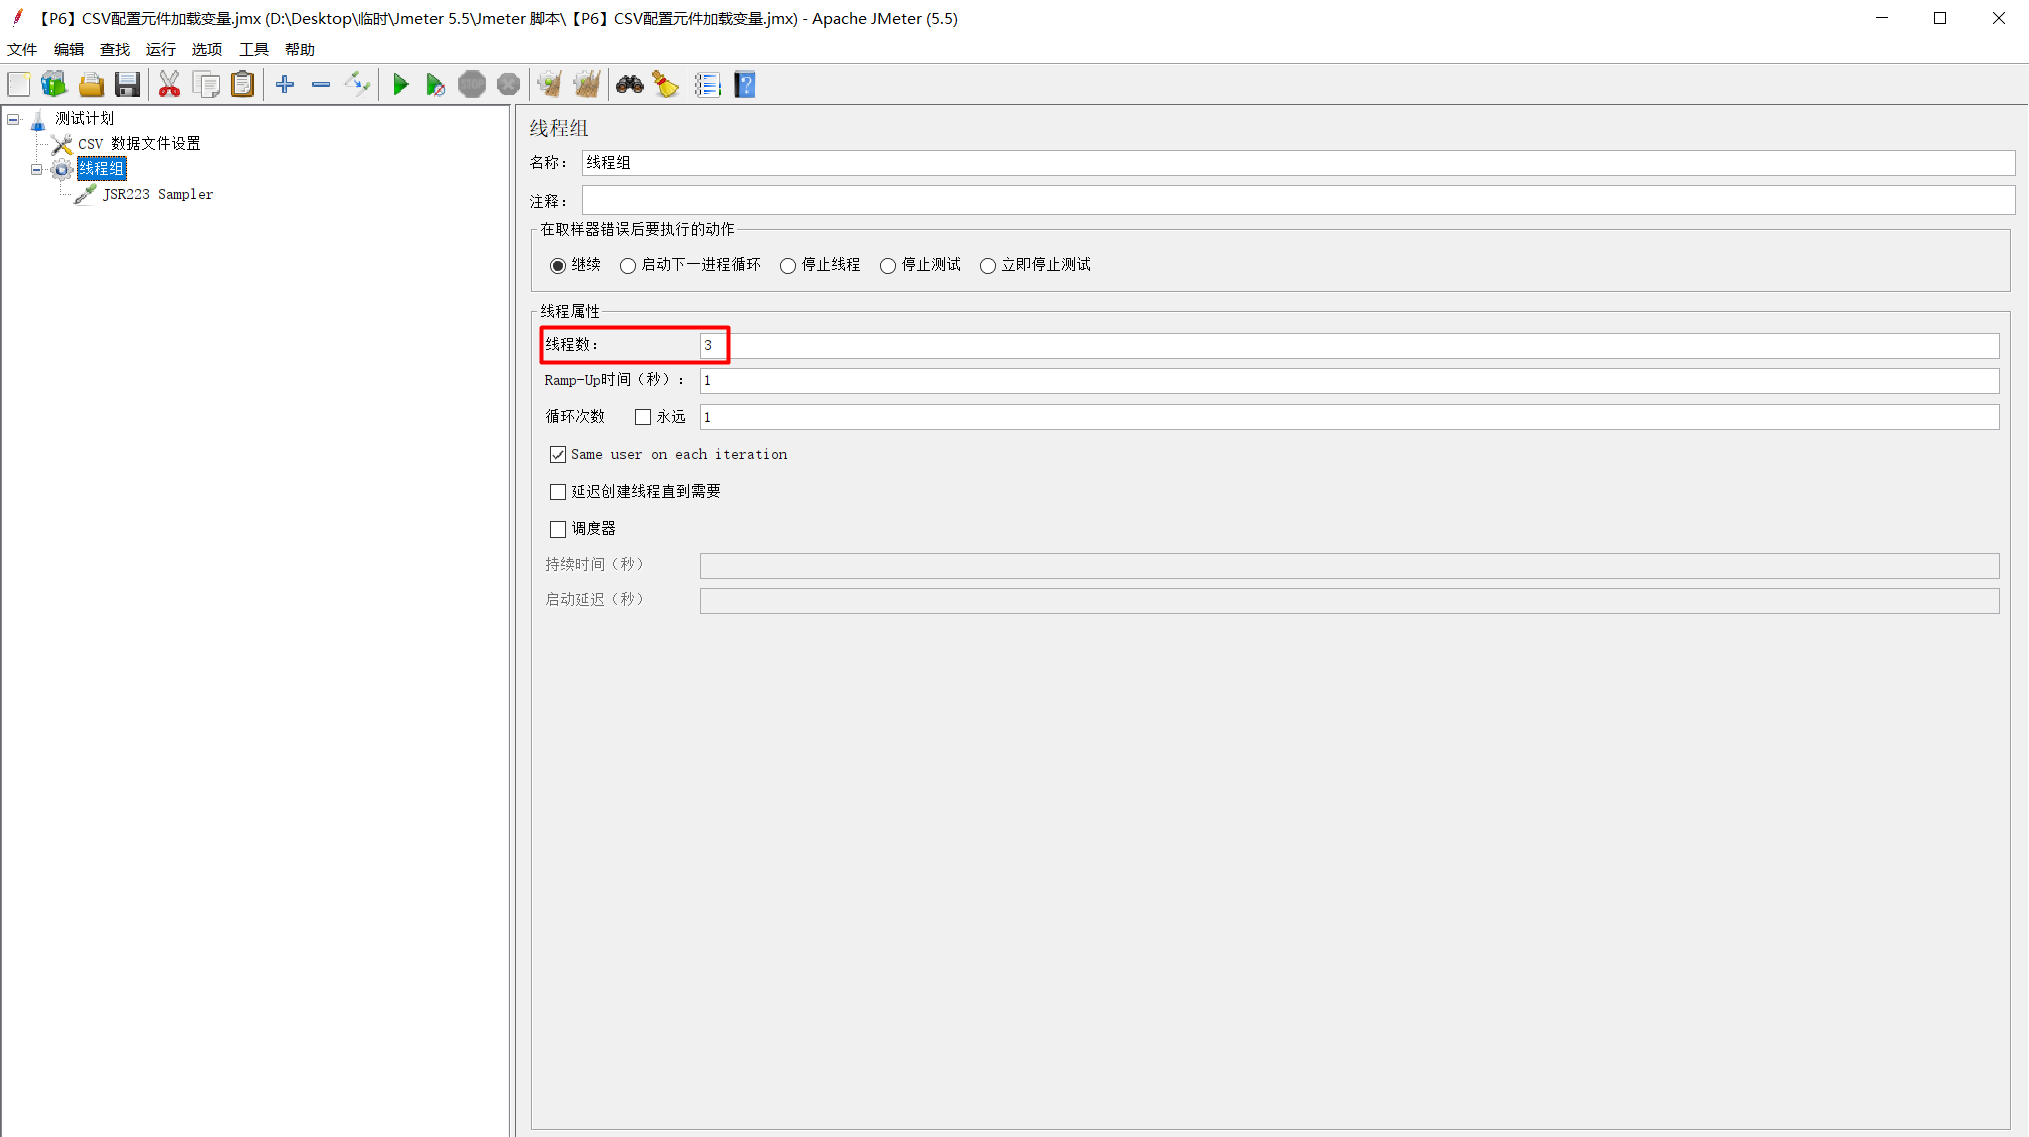Viewport: 2029px width, 1137px height.
Task: Collapse all nodes with minus icon
Action: click(321, 85)
